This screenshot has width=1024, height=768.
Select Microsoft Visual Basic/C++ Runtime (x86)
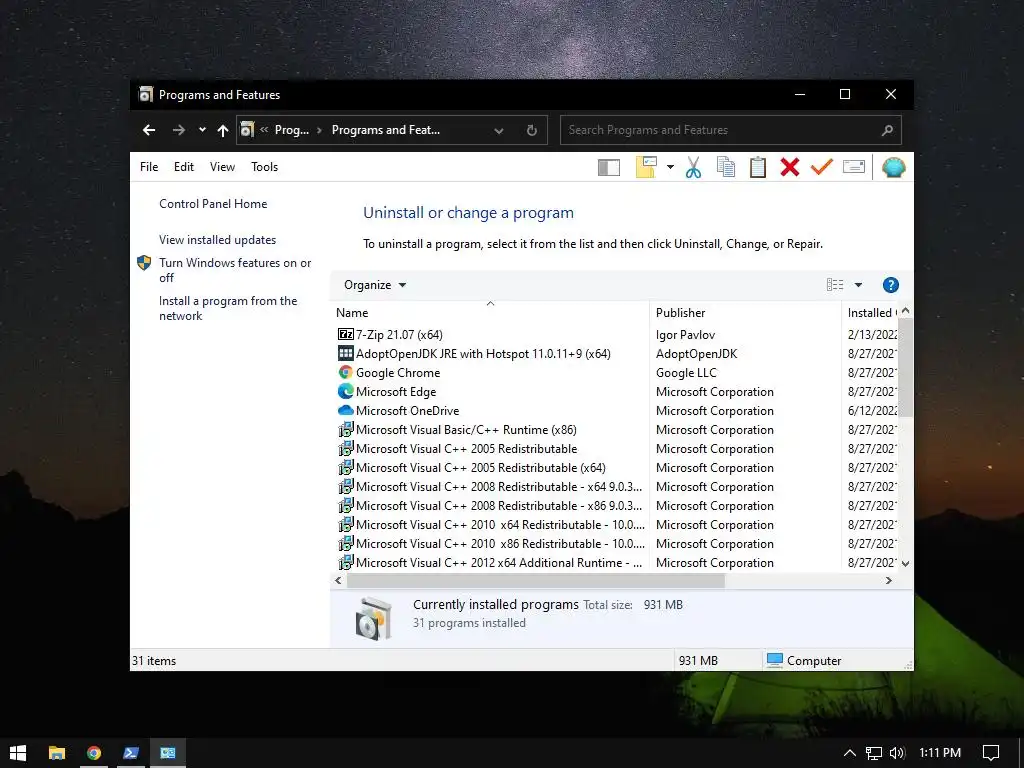pos(457,429)
